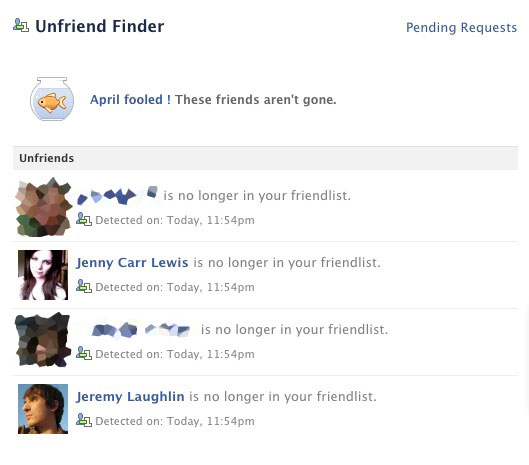Click the Unfriend Finder header icon
This screenshot has height=465, width=529.
(x=21, y=25)
